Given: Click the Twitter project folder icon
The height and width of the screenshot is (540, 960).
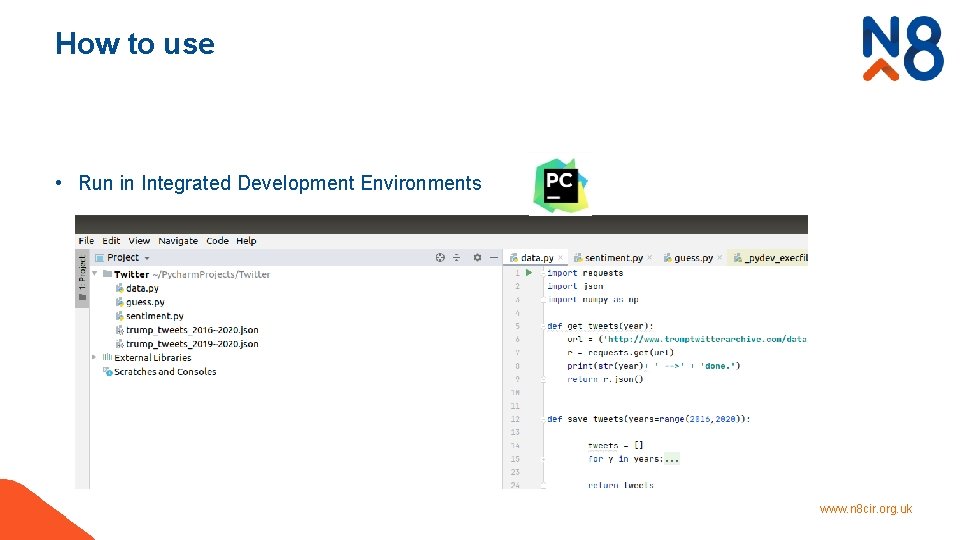Looking at the screenshot, I should tap(107, 274).
